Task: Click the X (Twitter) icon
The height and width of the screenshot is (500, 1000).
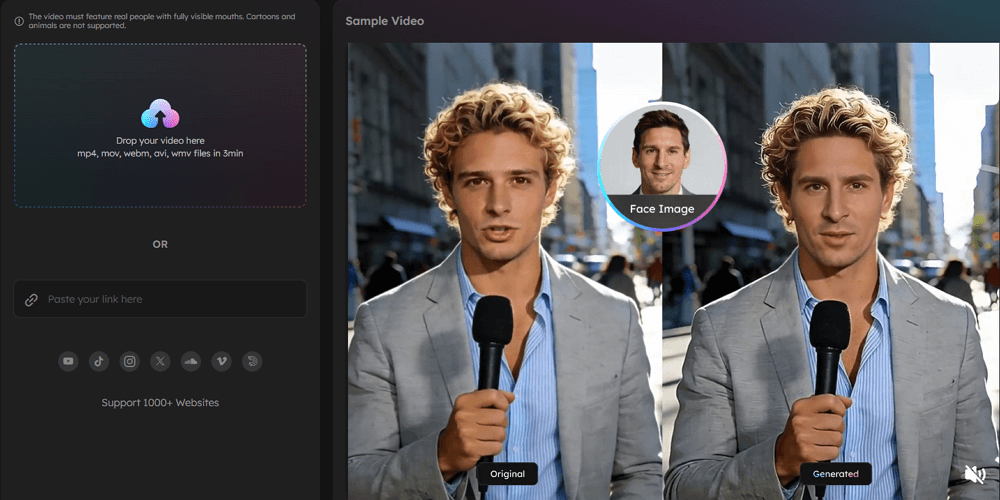Action: [160, 361]
